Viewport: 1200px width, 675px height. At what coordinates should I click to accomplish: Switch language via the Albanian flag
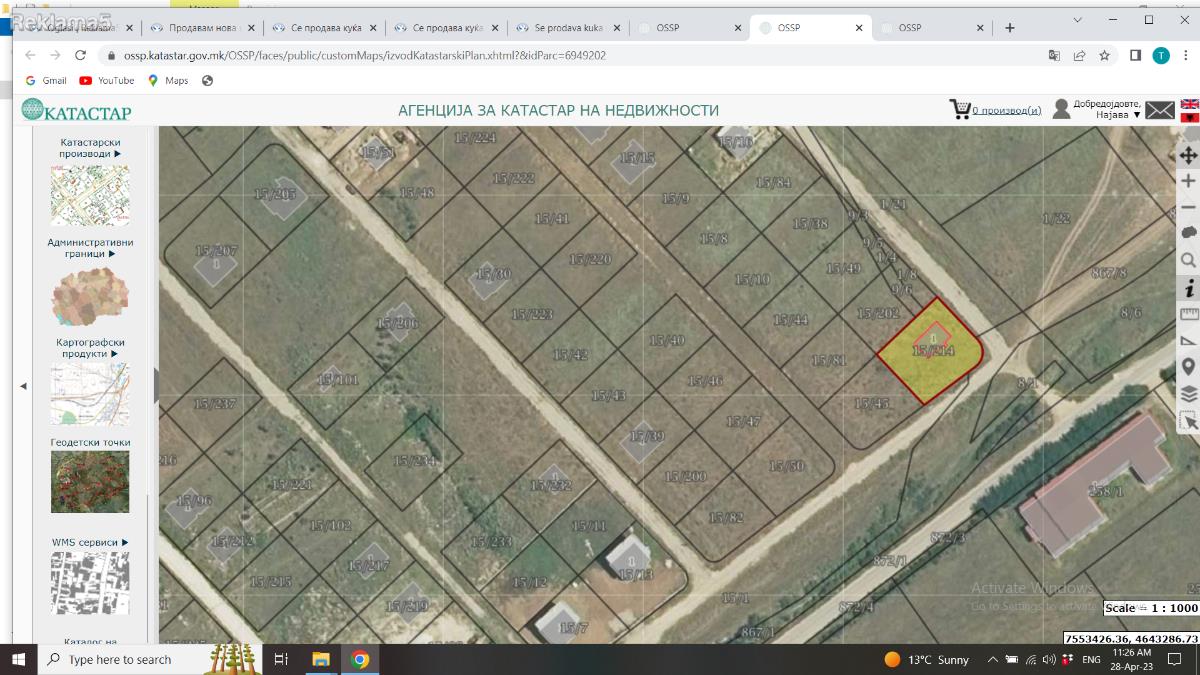(1190, 117)
